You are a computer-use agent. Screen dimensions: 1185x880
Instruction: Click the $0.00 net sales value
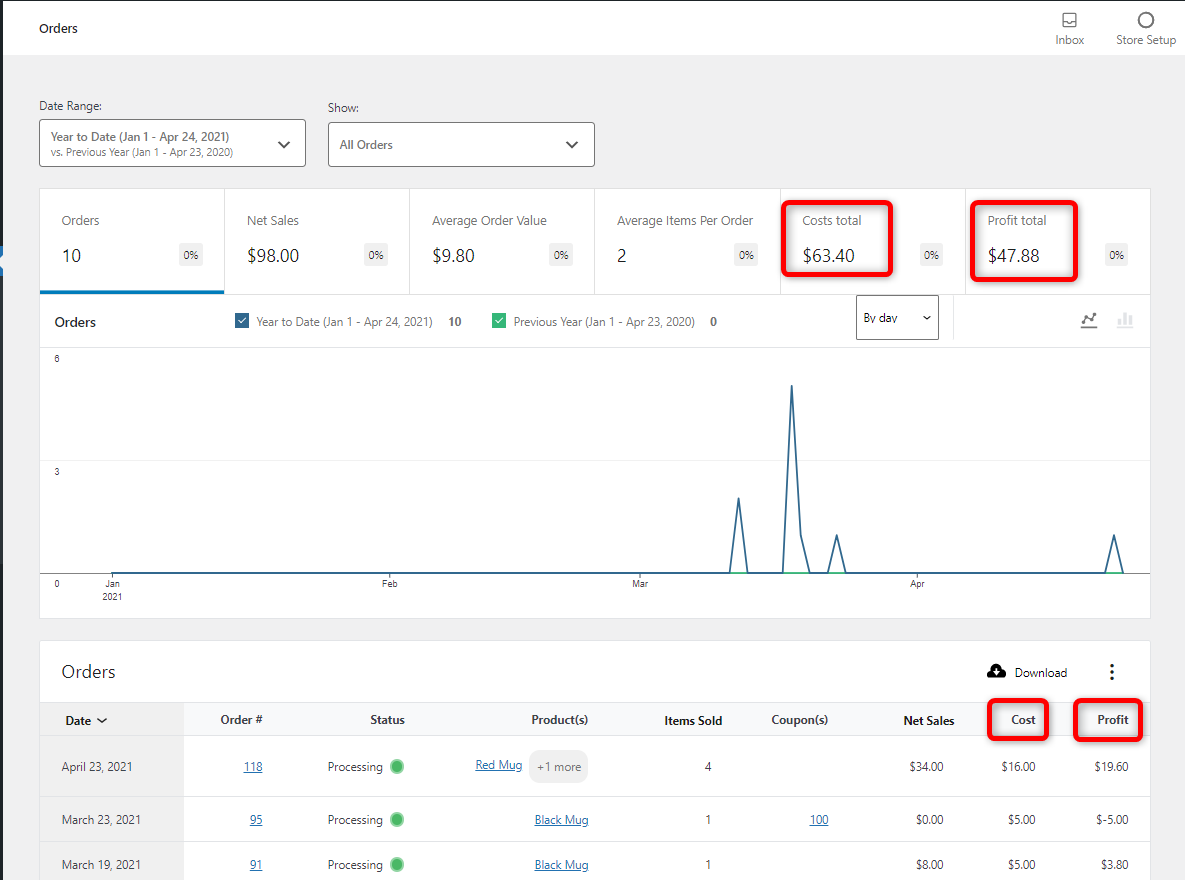[x=929, y=820]
